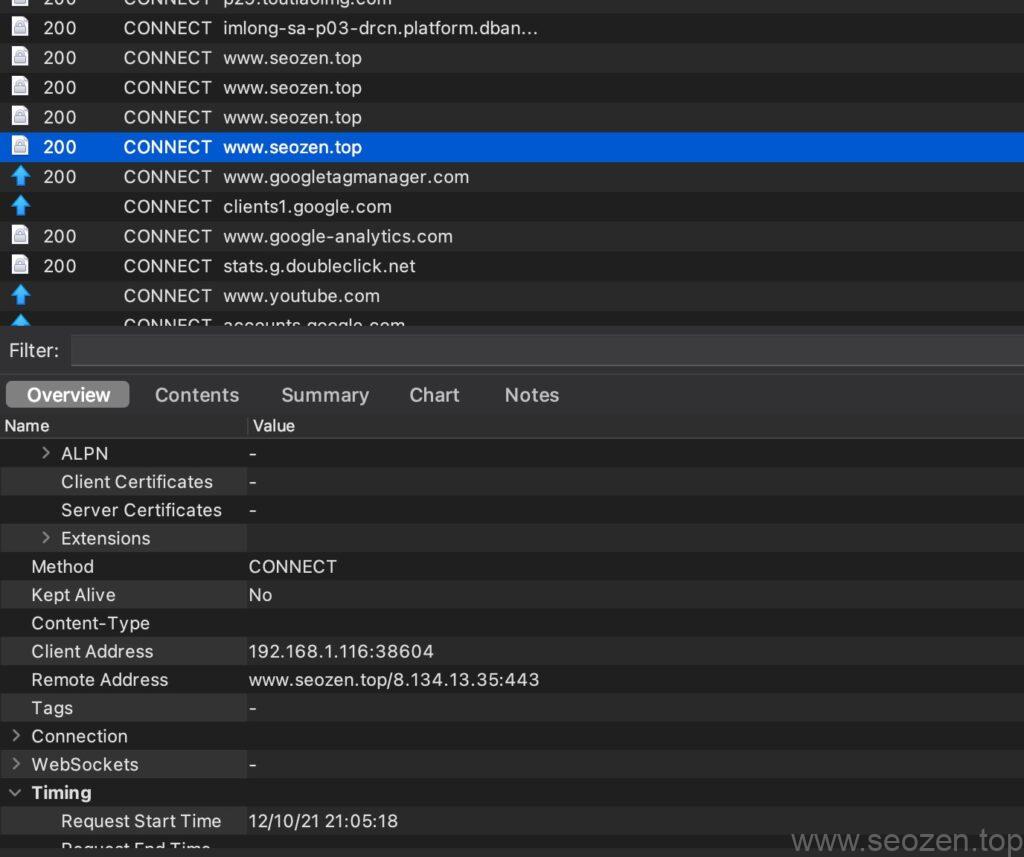Screen dimensions: 1024x857
Task: Open the Summary tab
Action: pos(325,395)
